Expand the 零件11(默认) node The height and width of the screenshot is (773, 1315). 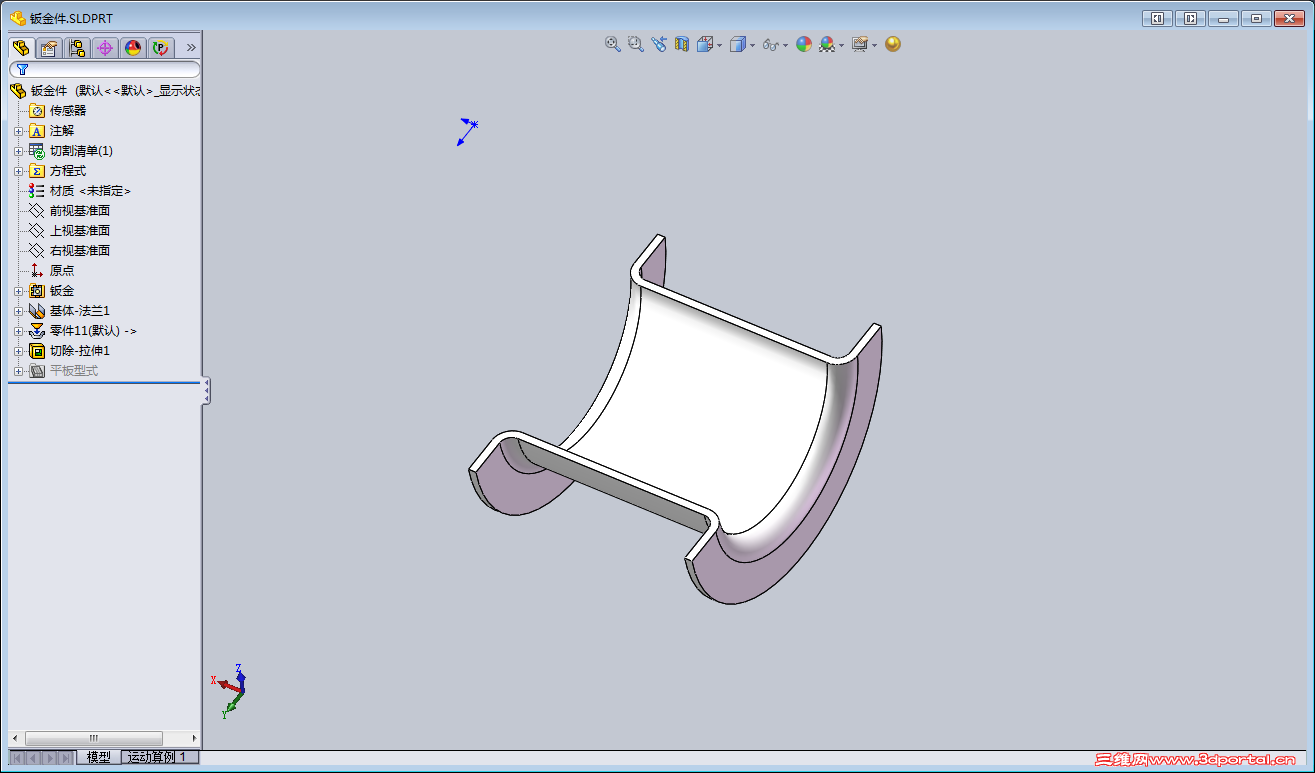(18, 331)
